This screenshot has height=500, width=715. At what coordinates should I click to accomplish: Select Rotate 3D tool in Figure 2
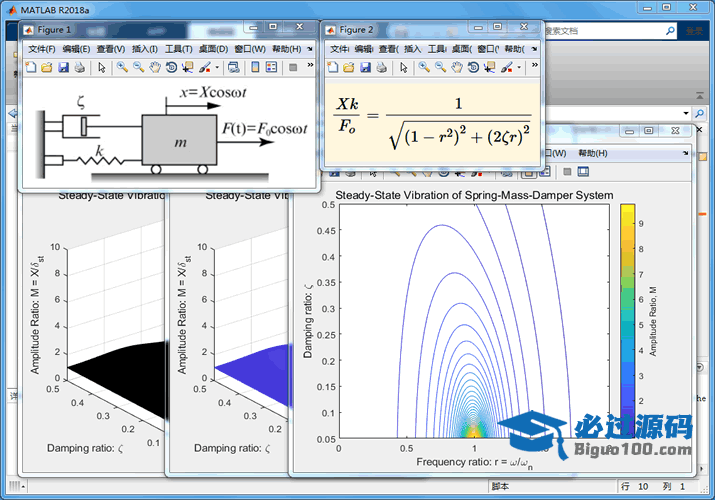[473, 67]
